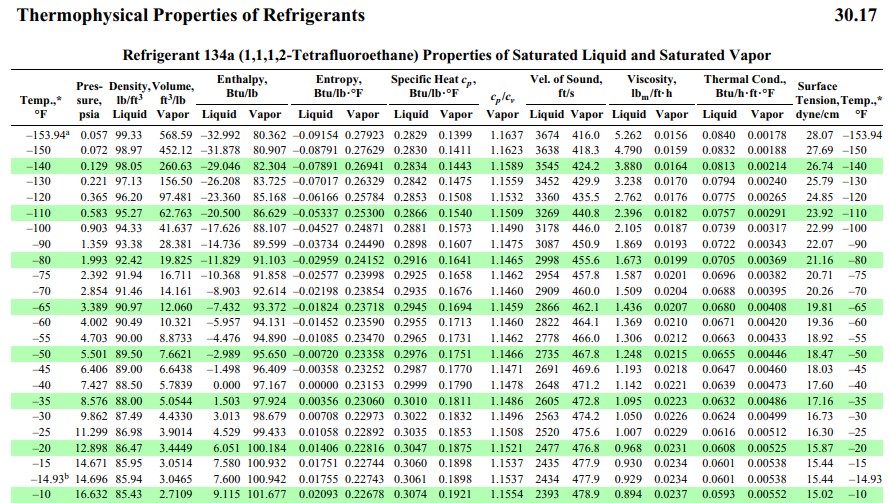
Task: Click the 'Density, lb/ft³ Liquid' header
Action: (129, 100)
